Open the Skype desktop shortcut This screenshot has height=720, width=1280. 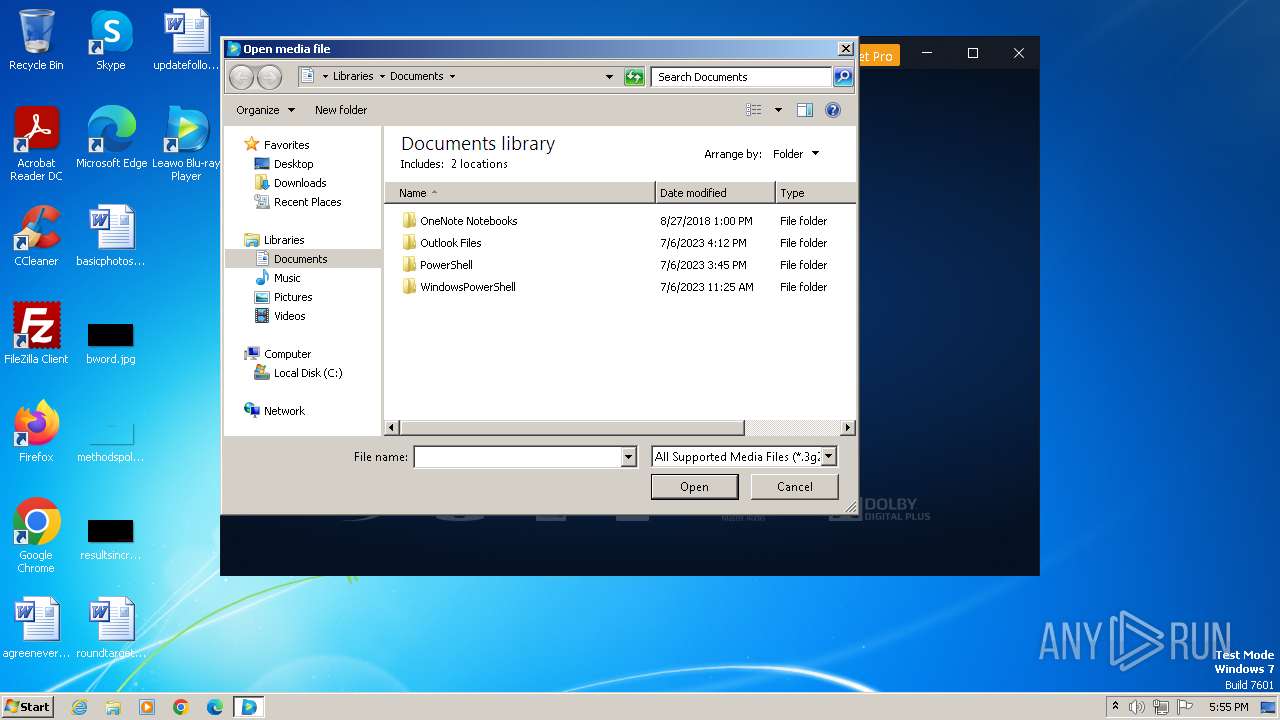click(111, 40)
